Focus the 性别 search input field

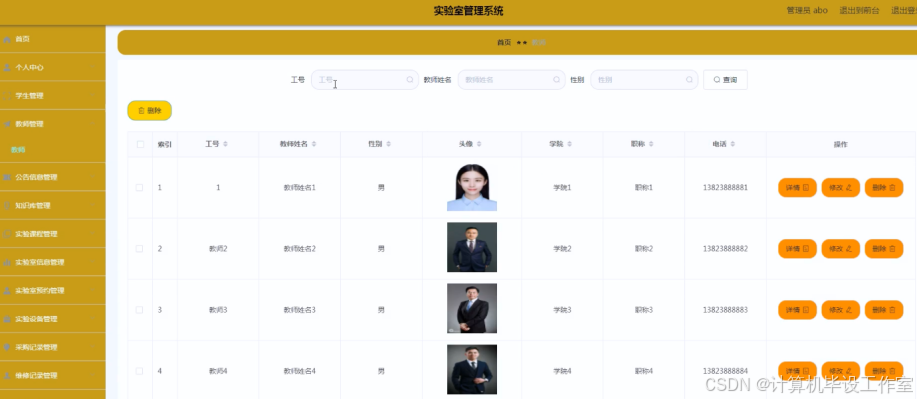(x=644, y=80)
